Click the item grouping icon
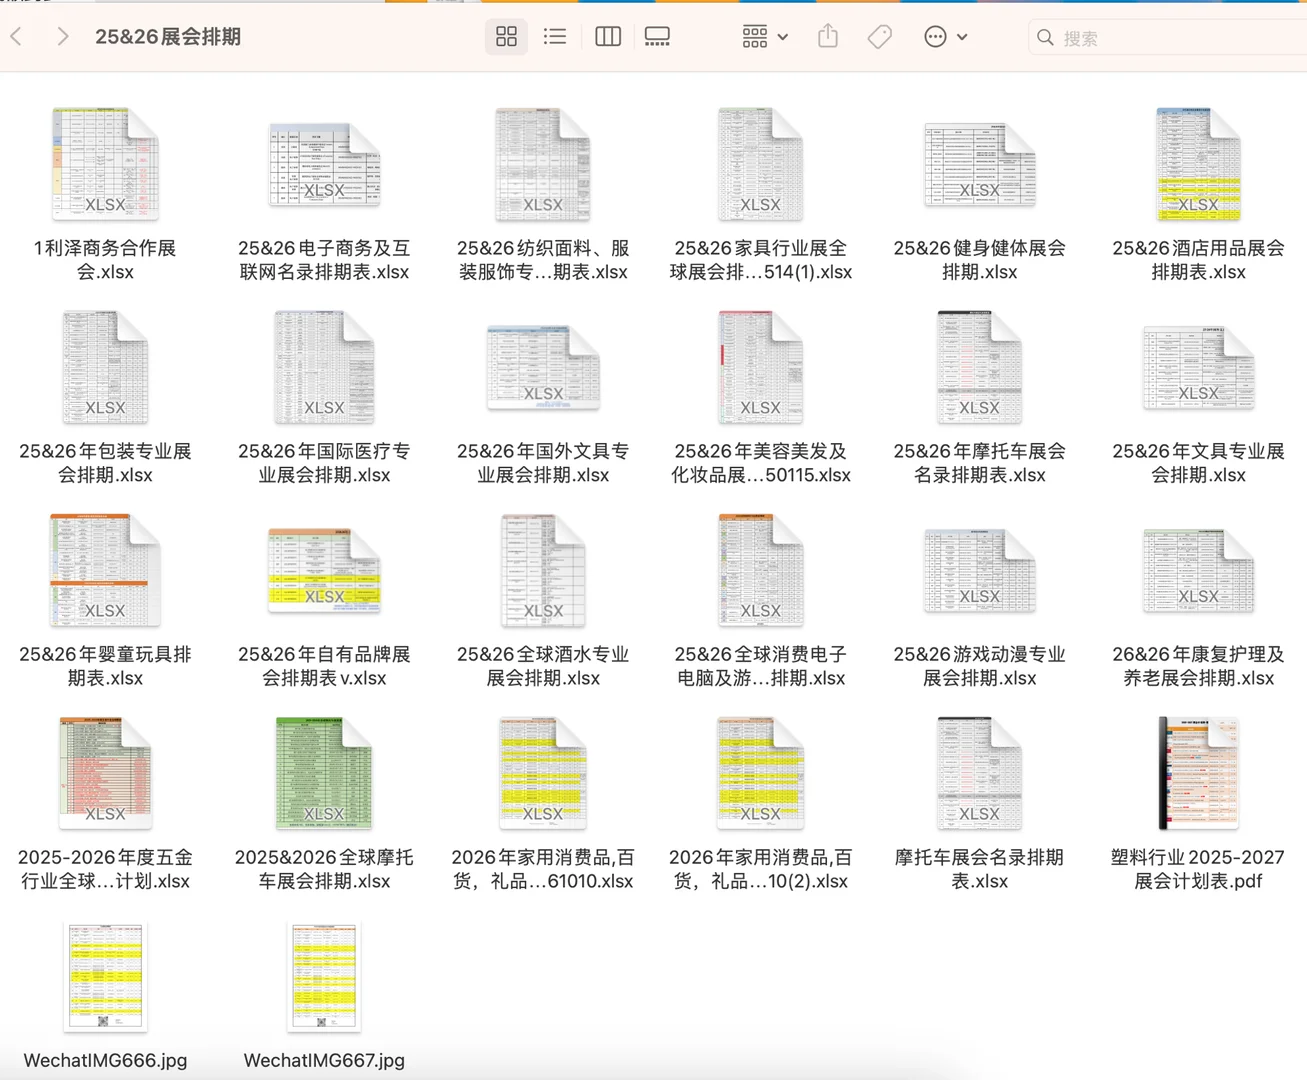The image size is (1307, 1080). [x=755, y=36]
